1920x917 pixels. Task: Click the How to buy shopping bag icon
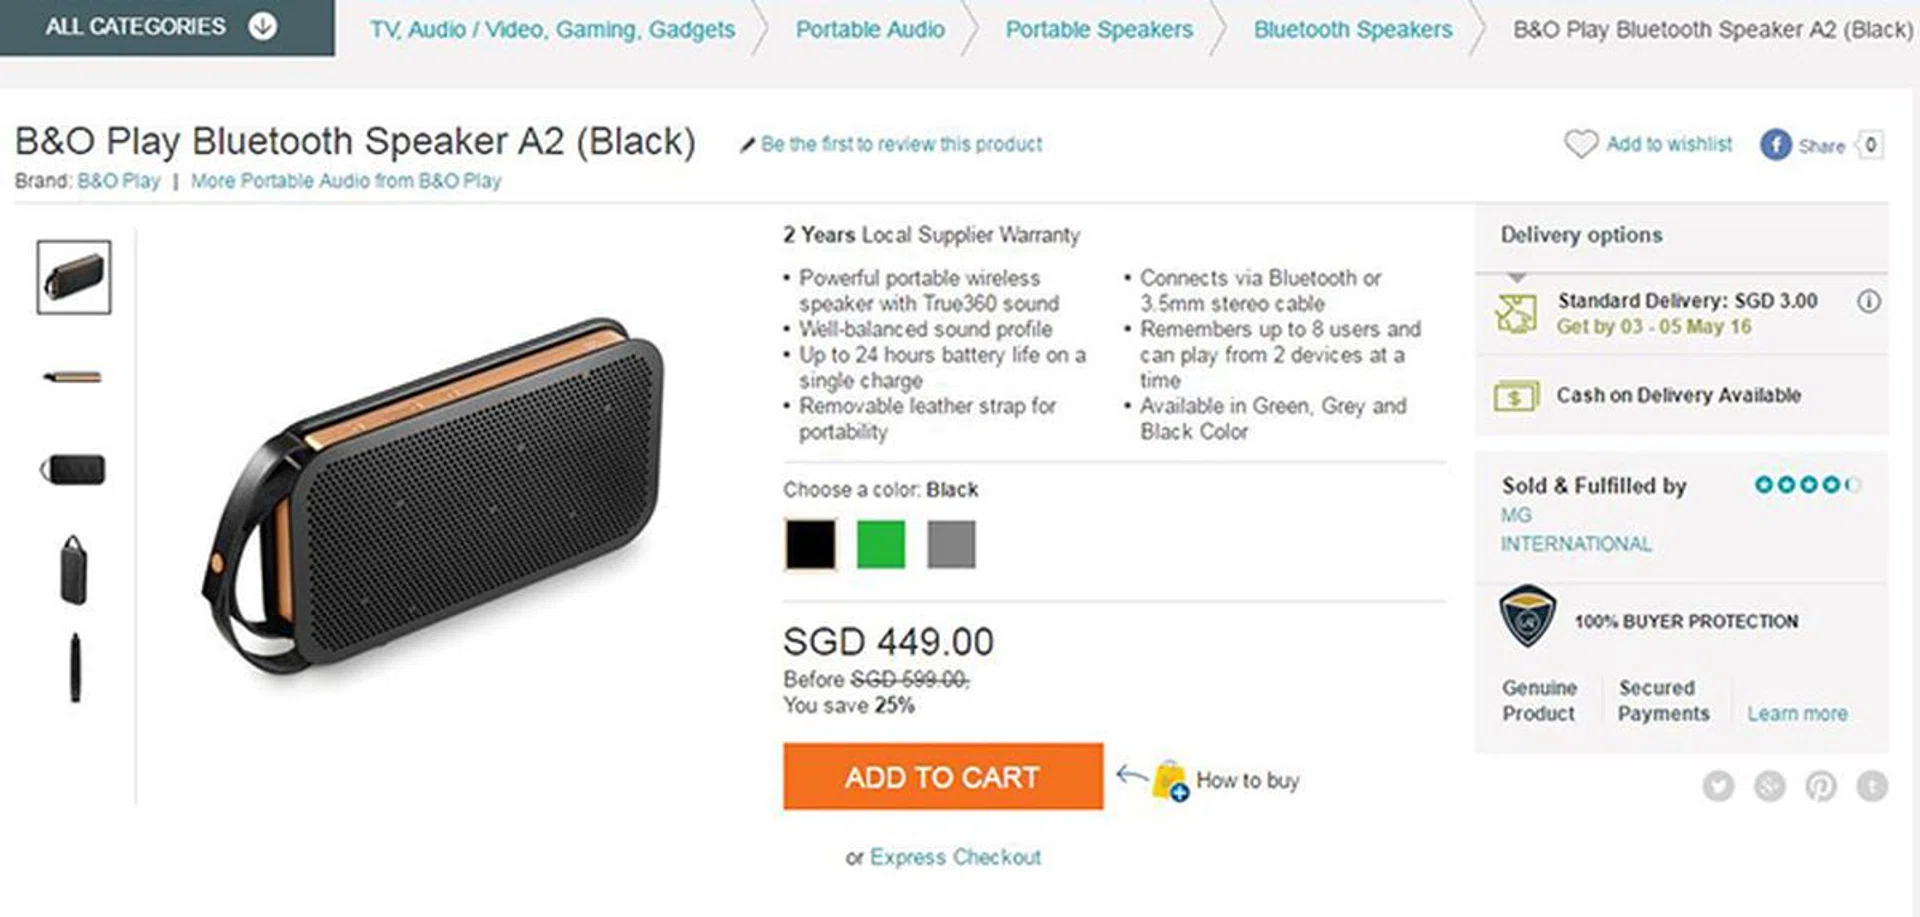(x=1169, y=780)
